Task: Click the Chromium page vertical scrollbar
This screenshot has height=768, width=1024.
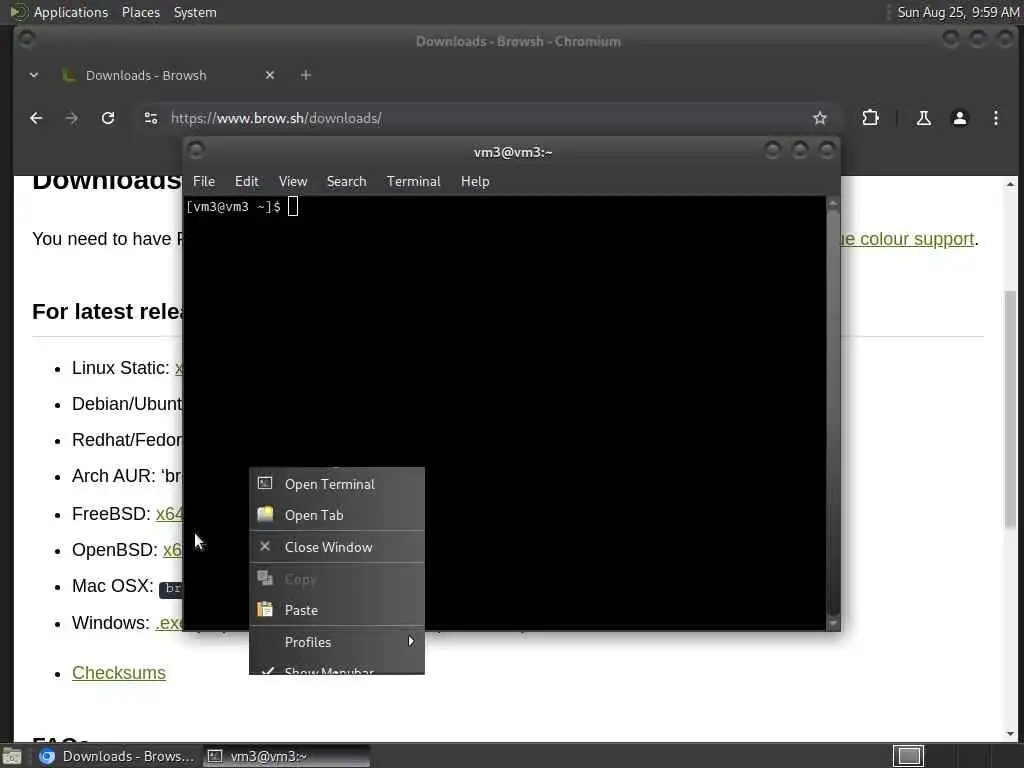Action: (x=1010, y=408)
